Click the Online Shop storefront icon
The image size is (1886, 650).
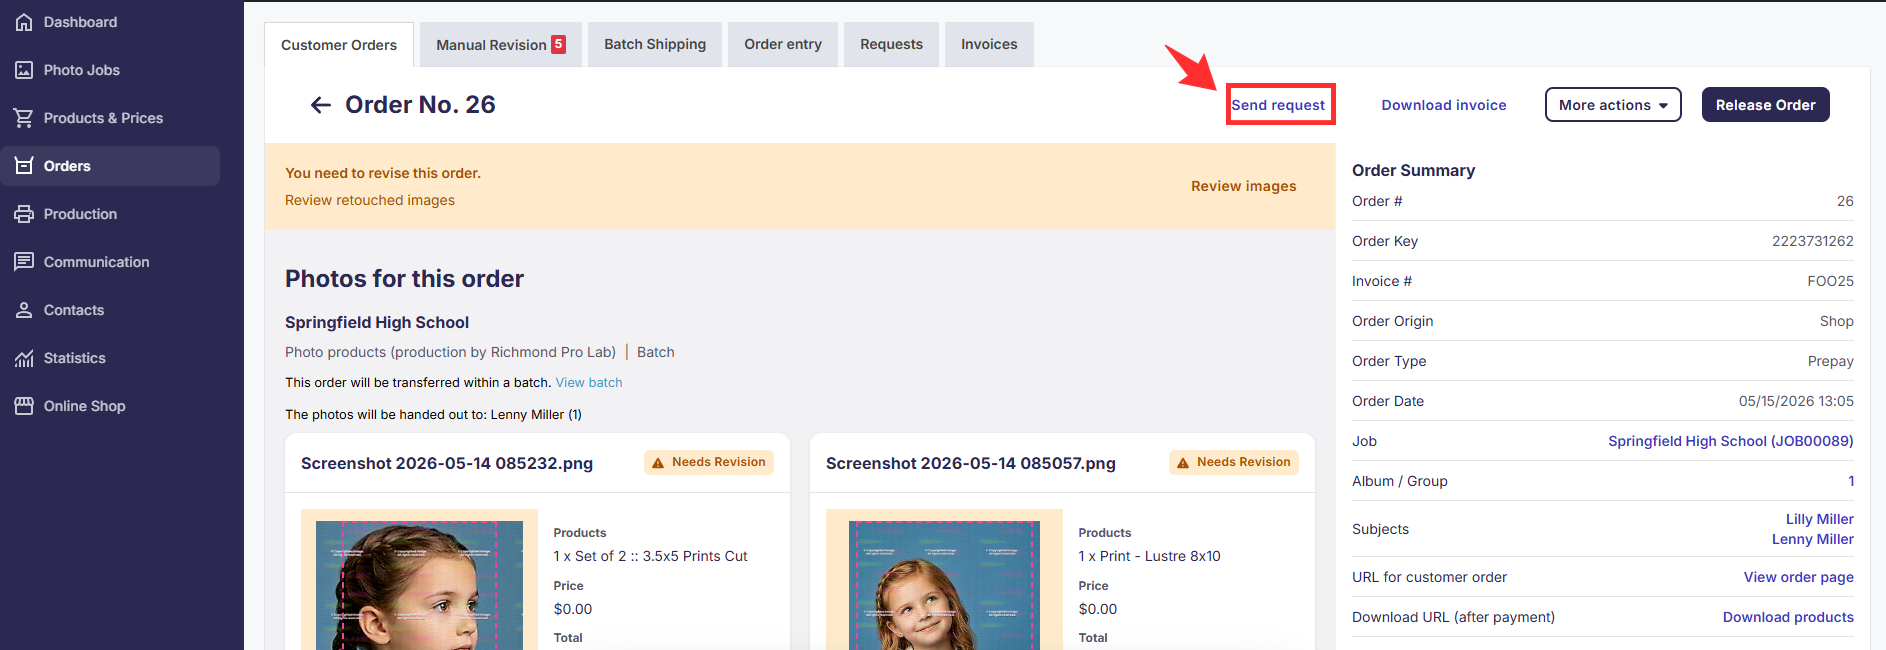[24, 406]
